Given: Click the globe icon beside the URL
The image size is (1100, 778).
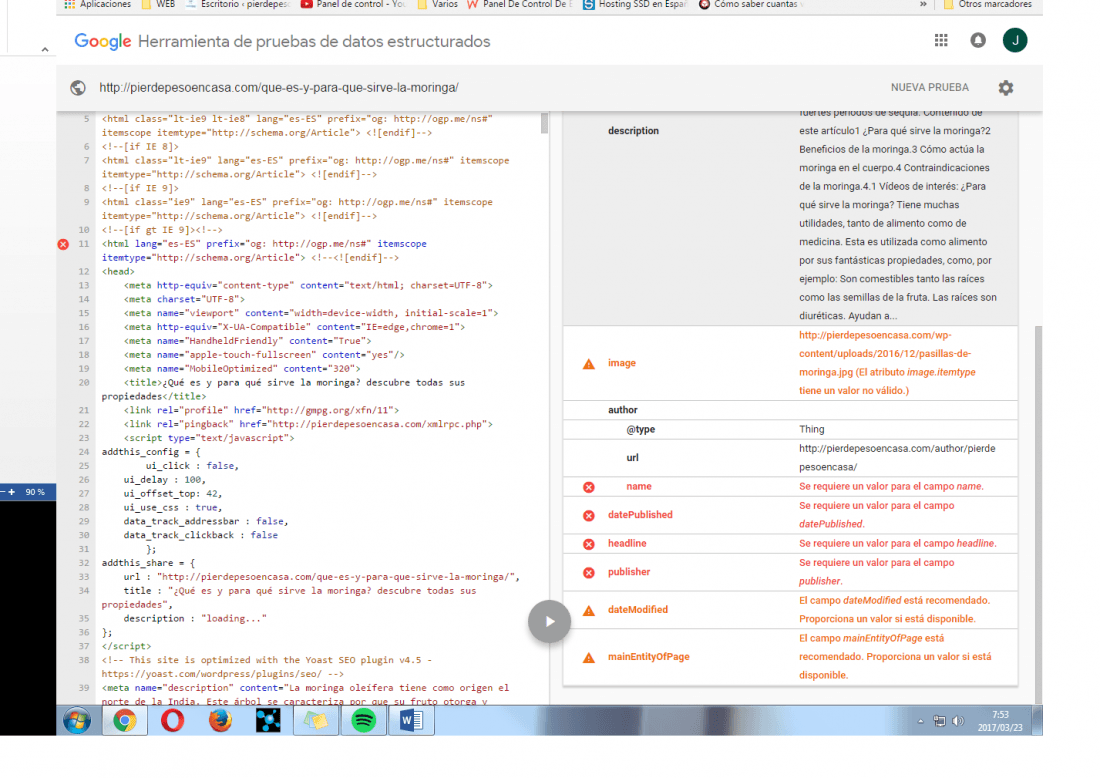Looking at the screenshot, I should (78, 88).
